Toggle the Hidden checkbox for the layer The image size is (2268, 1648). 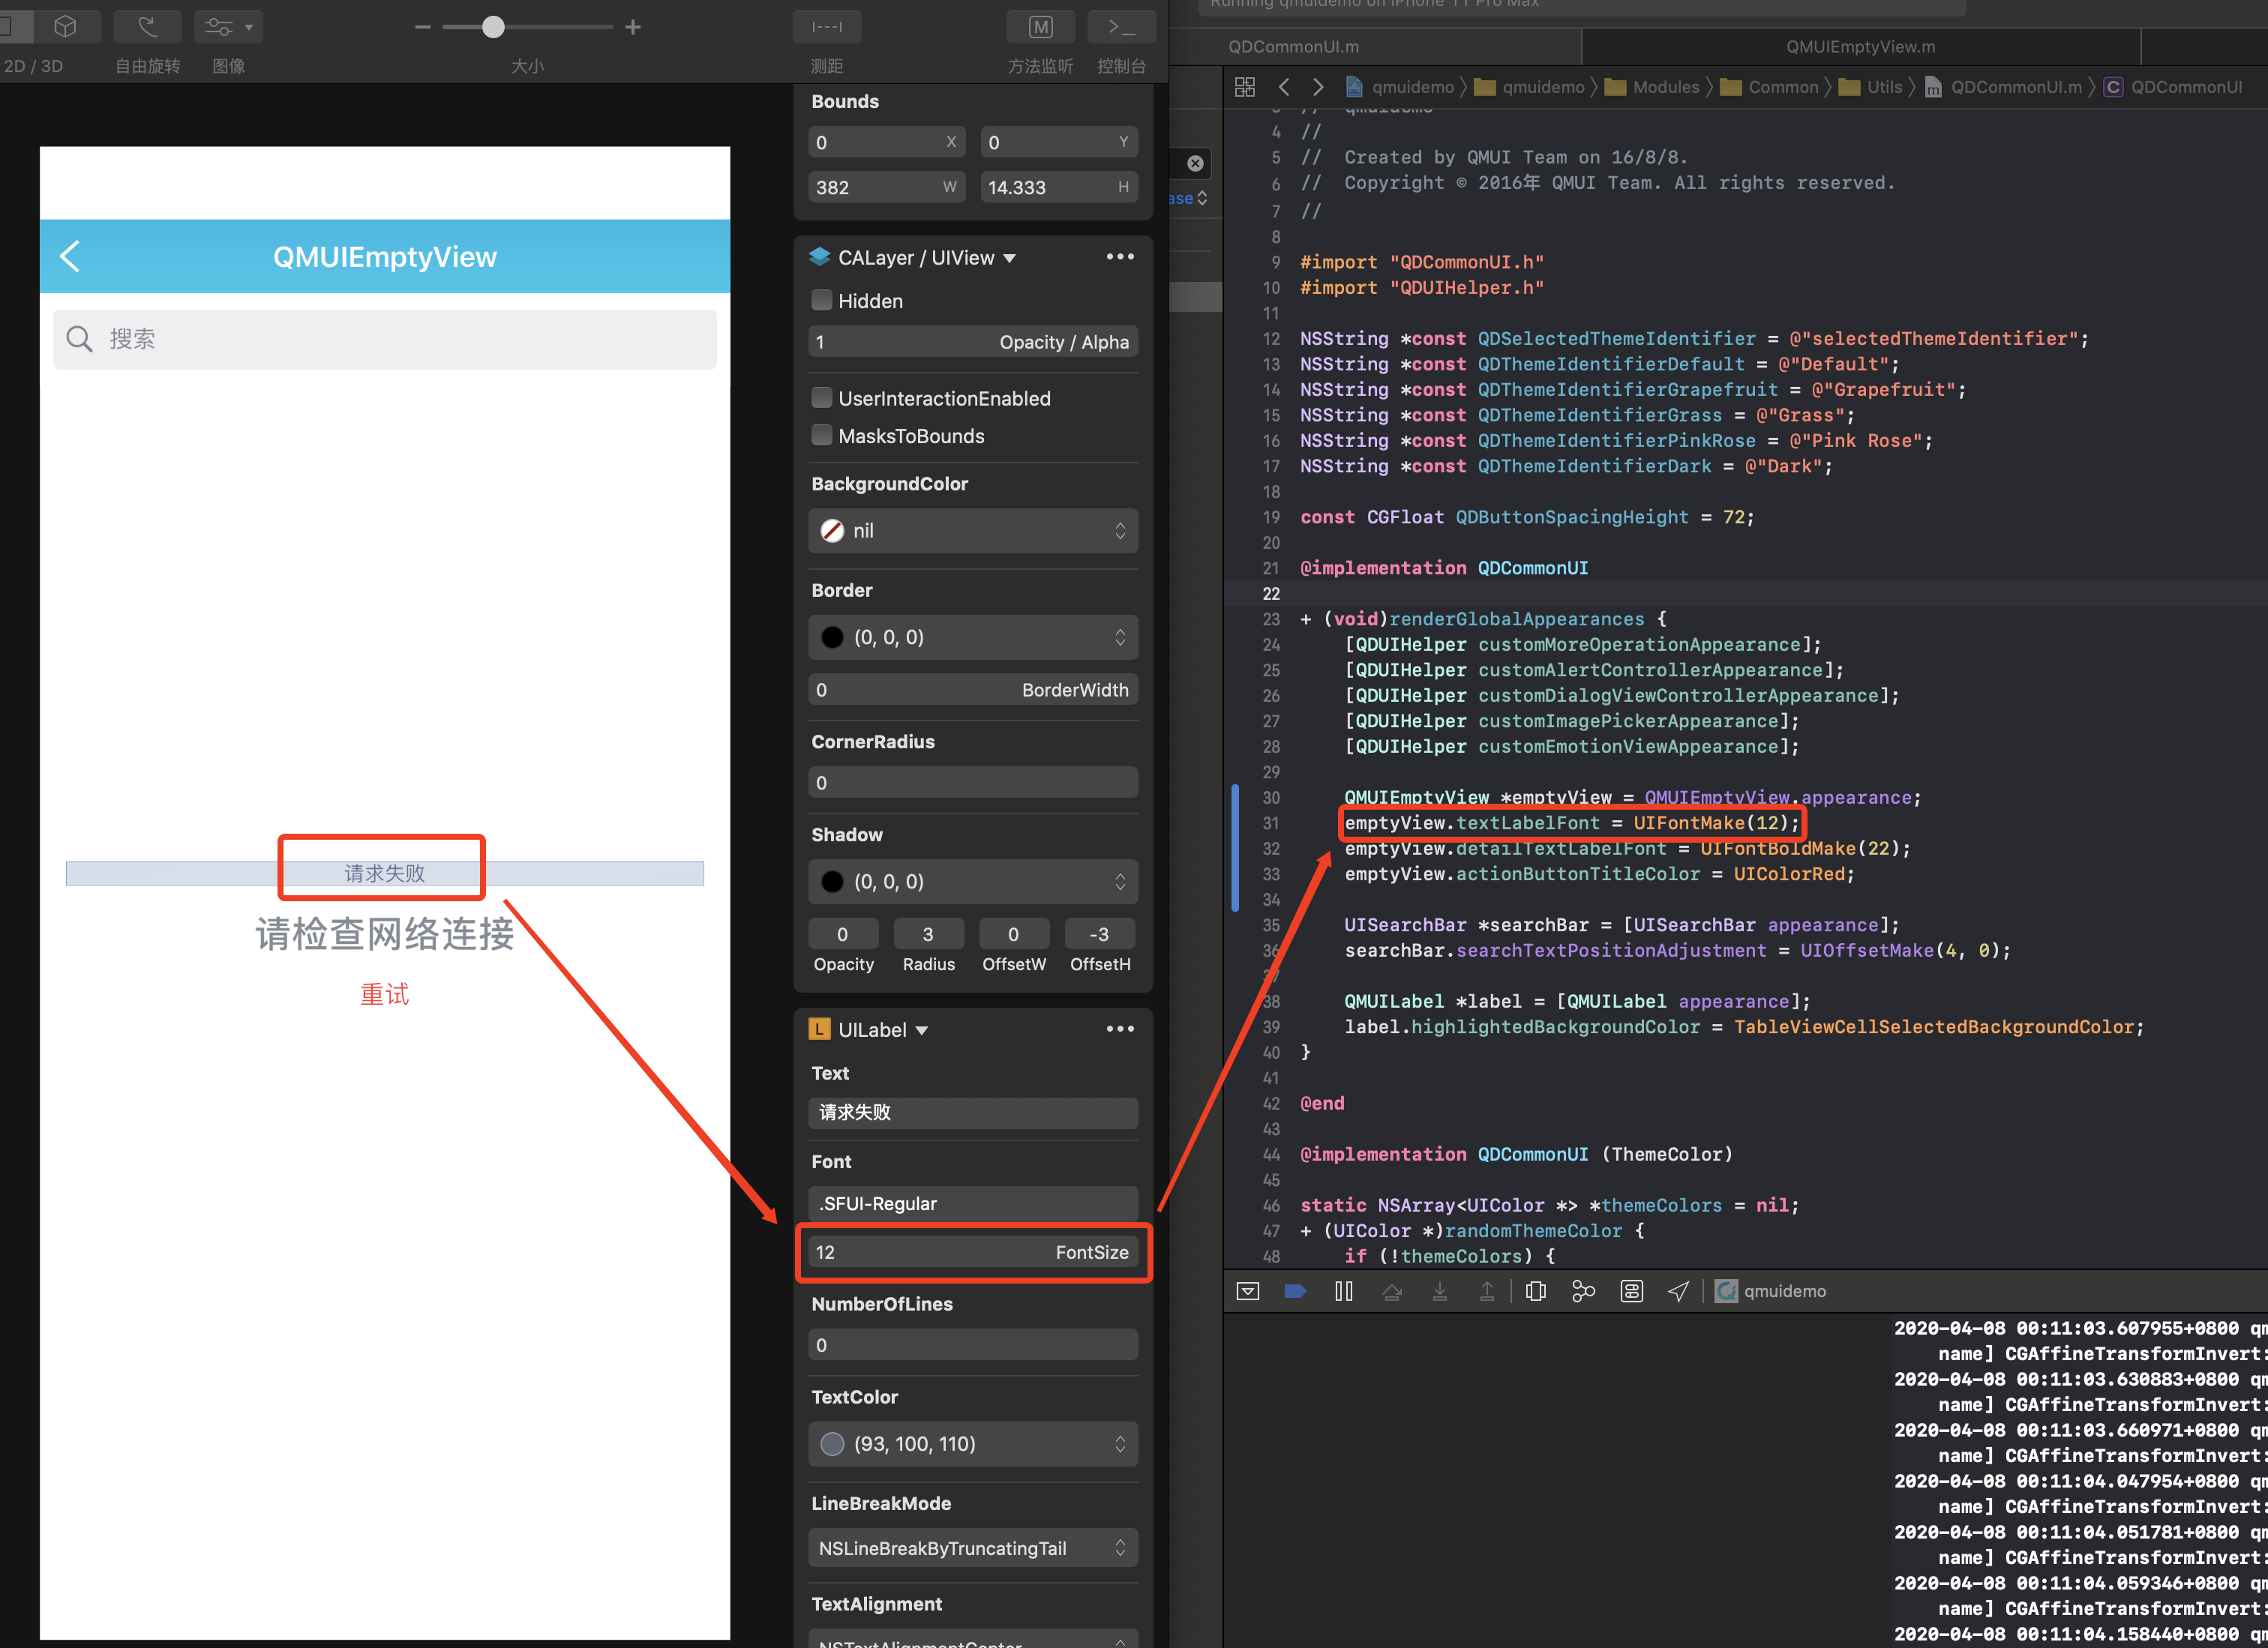click(x=821, y=300)
